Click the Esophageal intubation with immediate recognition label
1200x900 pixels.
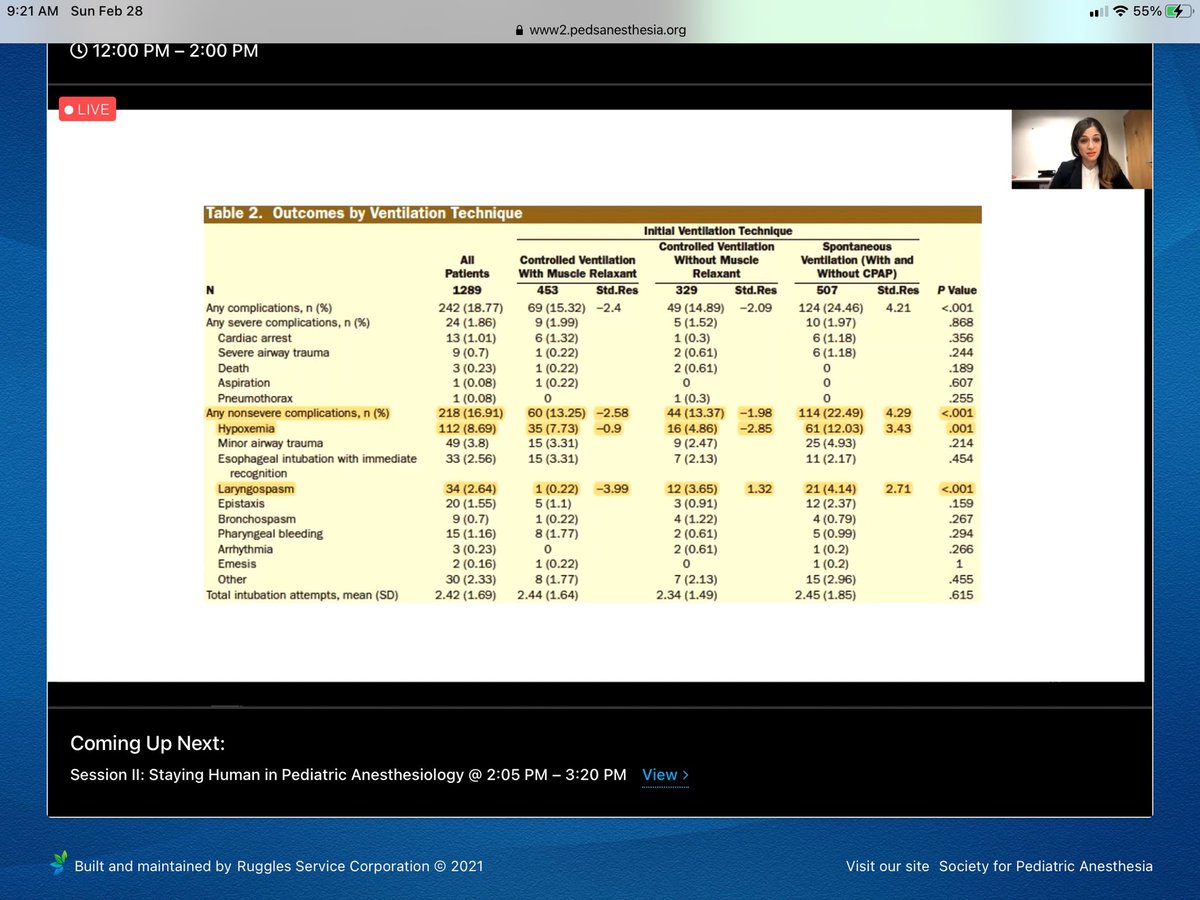(x=317, y=466)
